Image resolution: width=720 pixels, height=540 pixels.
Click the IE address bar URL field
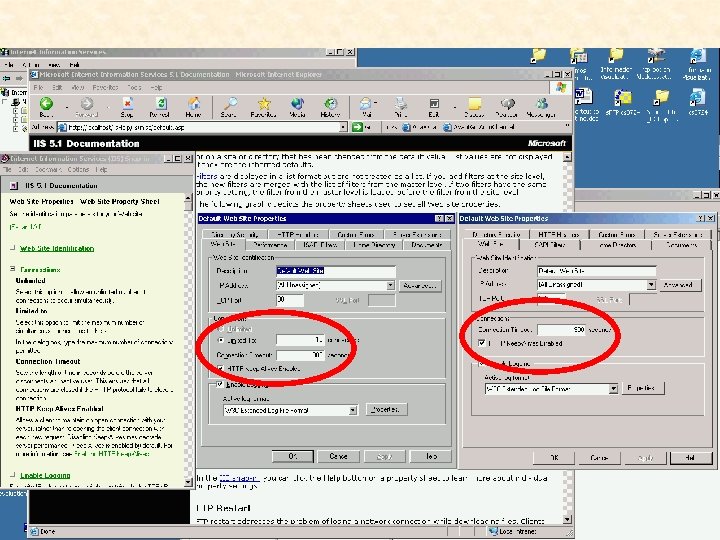(x=202, y=127)
